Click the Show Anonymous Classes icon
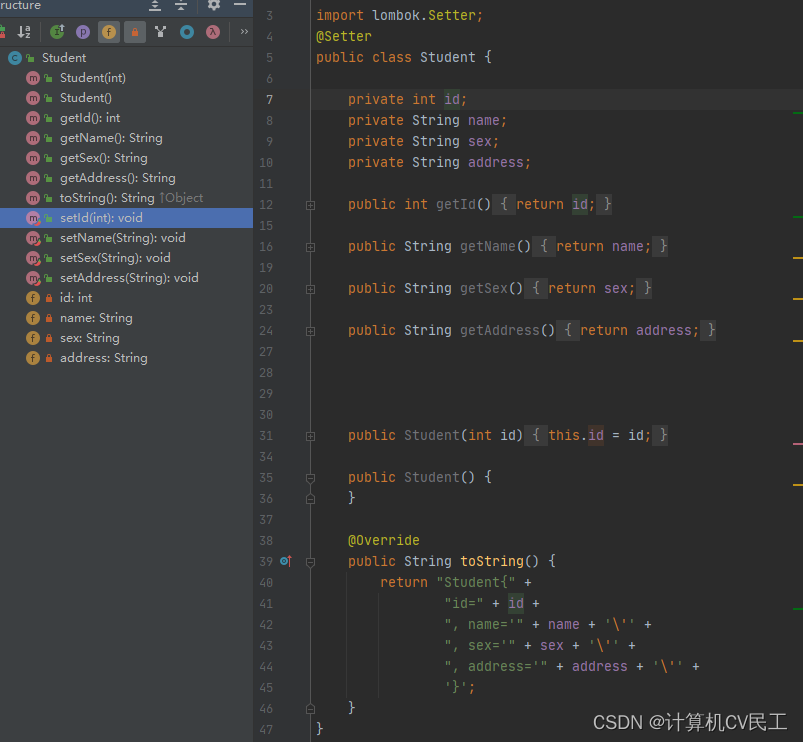803x742 pixels. (x=187, y=32)
